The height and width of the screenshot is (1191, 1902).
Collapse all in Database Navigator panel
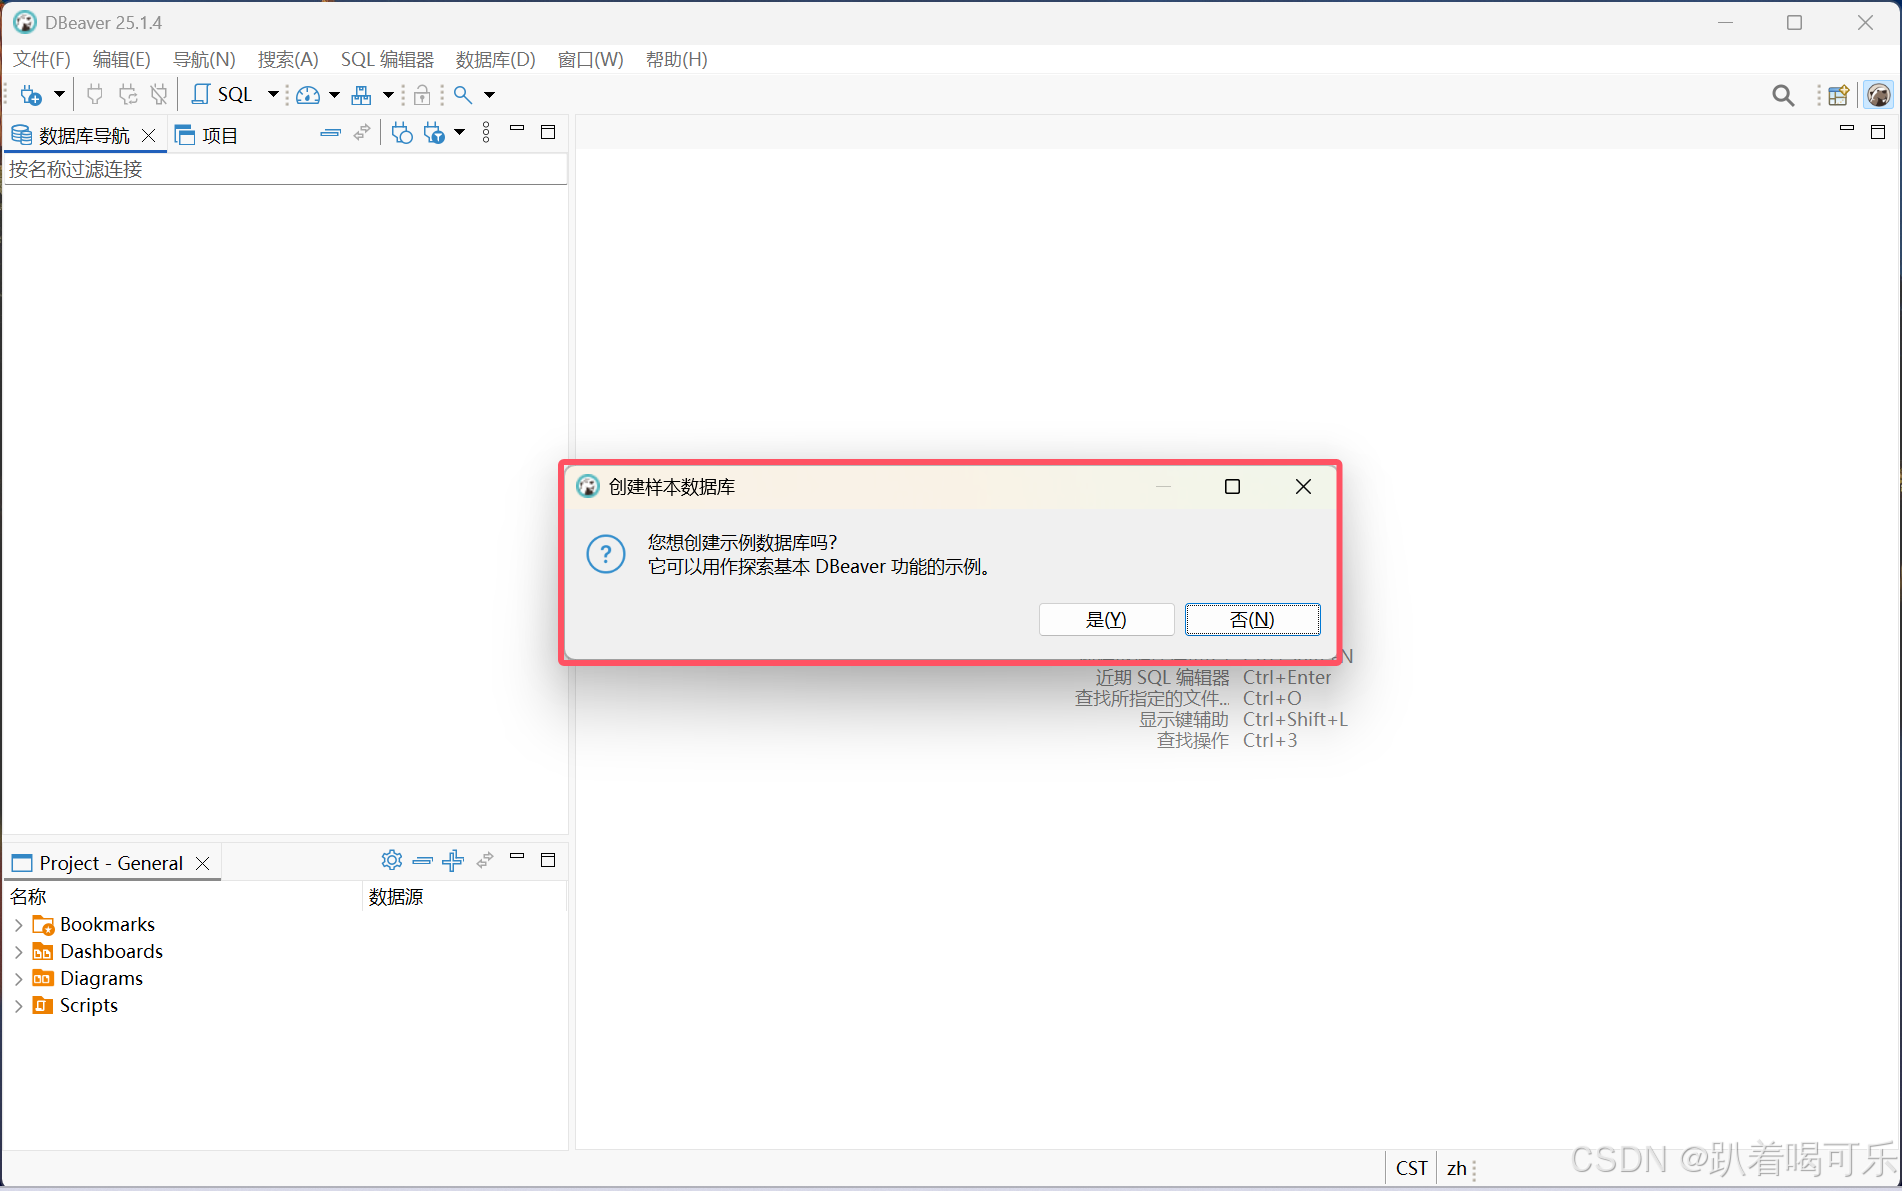point(331,132)
